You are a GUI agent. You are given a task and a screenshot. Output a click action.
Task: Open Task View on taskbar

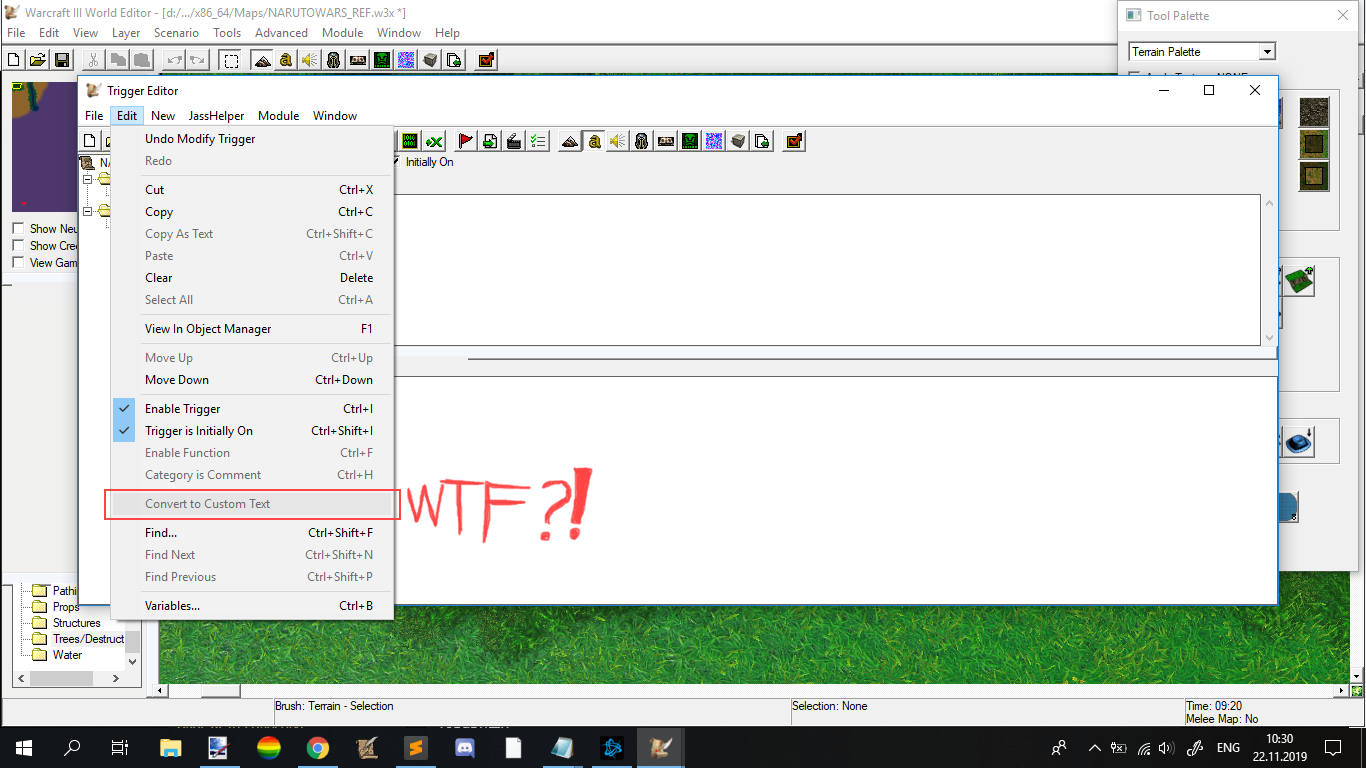120,747
